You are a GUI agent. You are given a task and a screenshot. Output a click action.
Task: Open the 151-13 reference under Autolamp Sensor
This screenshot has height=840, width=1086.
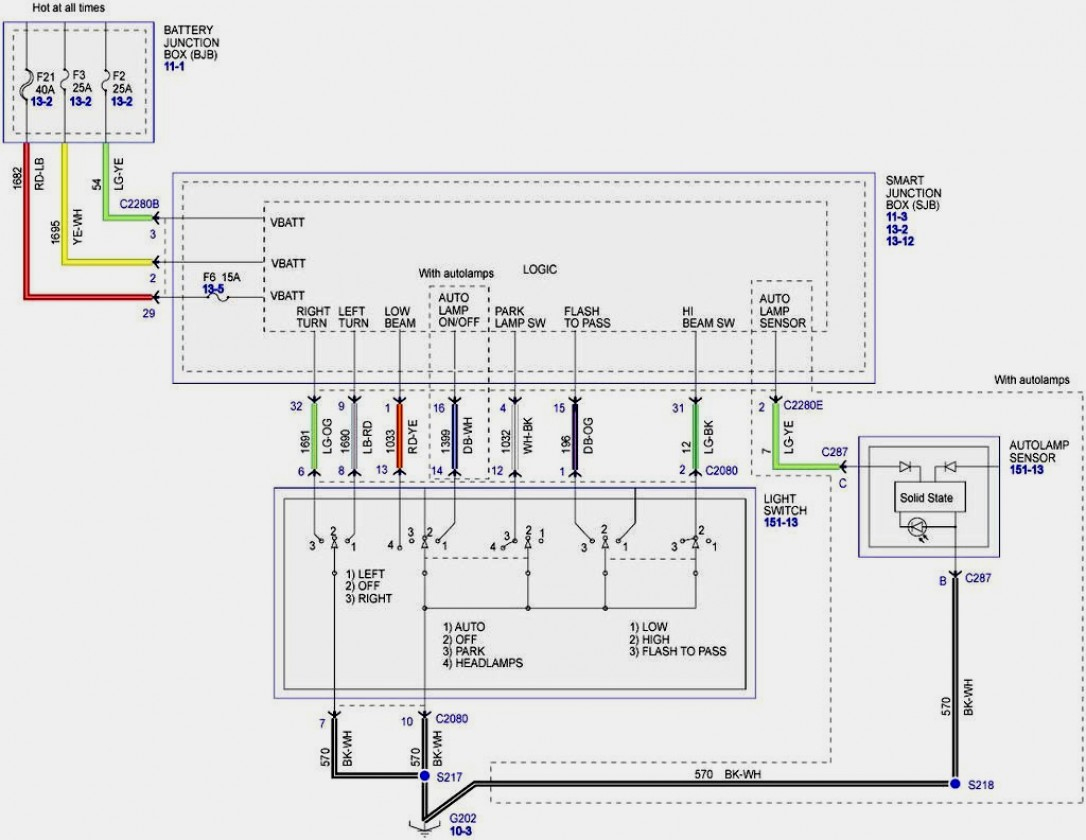click(x=1027, y=468)
